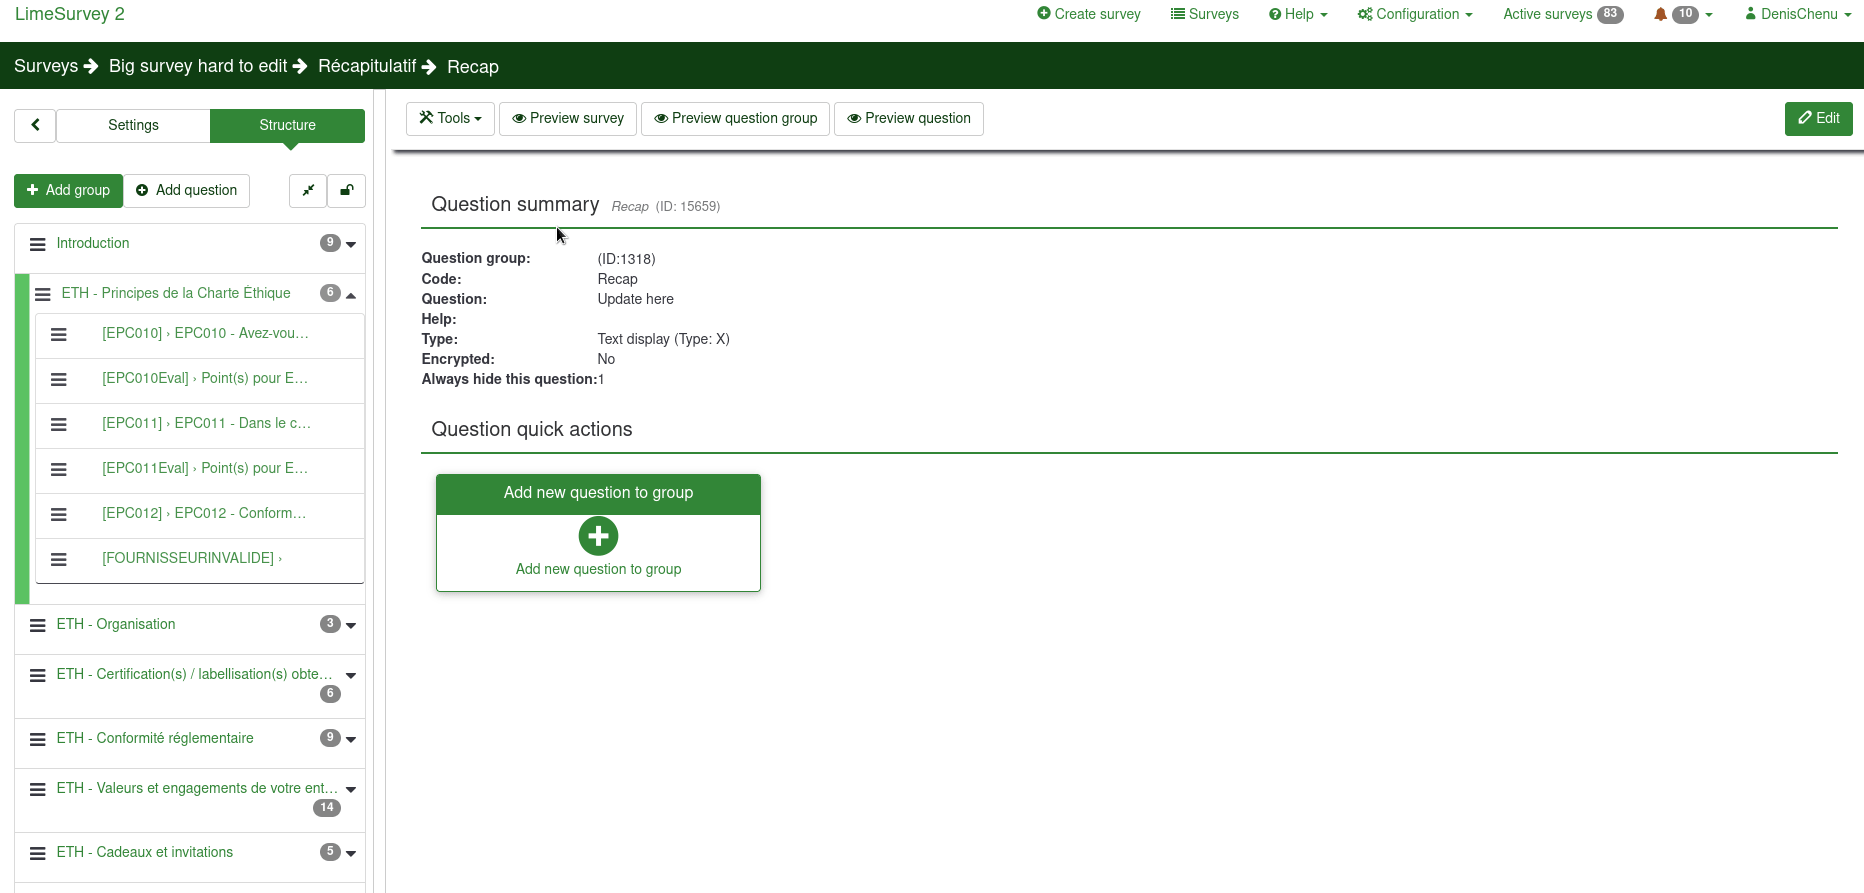The height and width of the screenshot is (893, 1864).
Task: Click the Add group button
Action: click(68, 190)
